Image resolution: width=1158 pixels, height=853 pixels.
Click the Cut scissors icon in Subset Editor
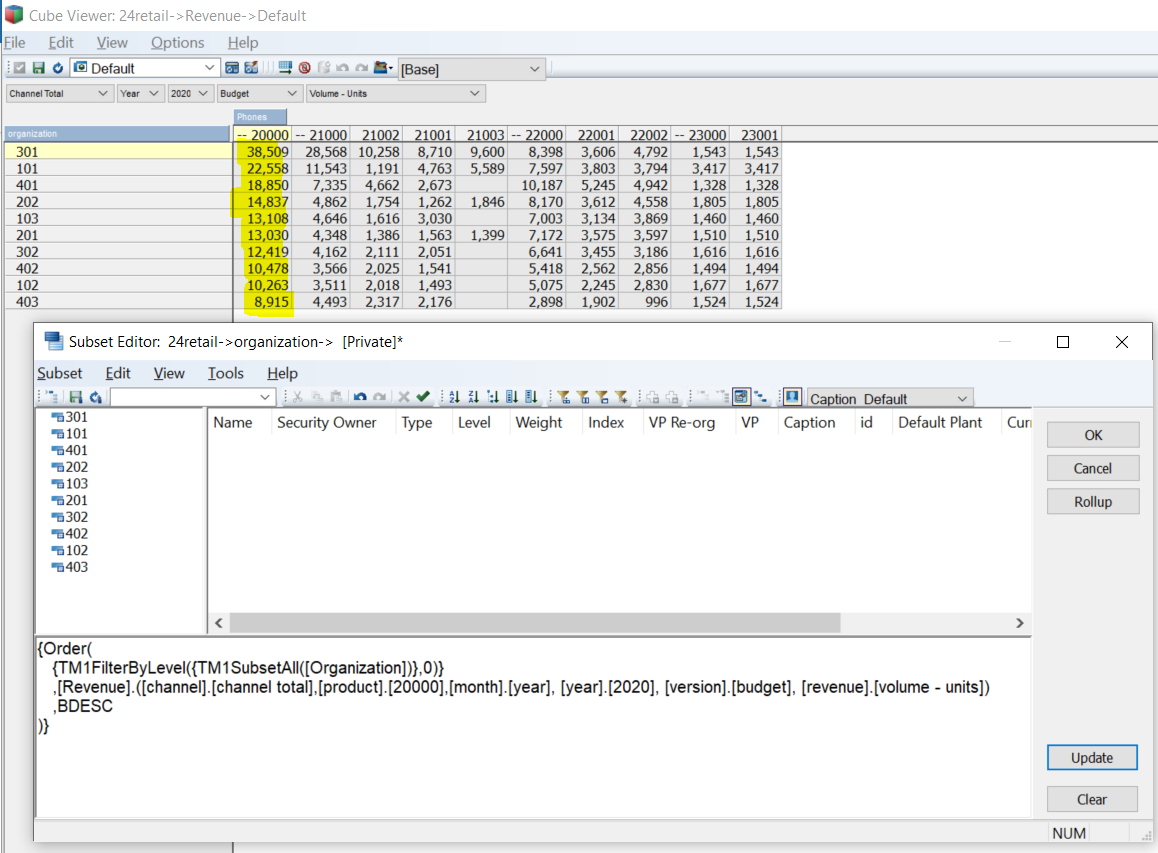(298, 397)
